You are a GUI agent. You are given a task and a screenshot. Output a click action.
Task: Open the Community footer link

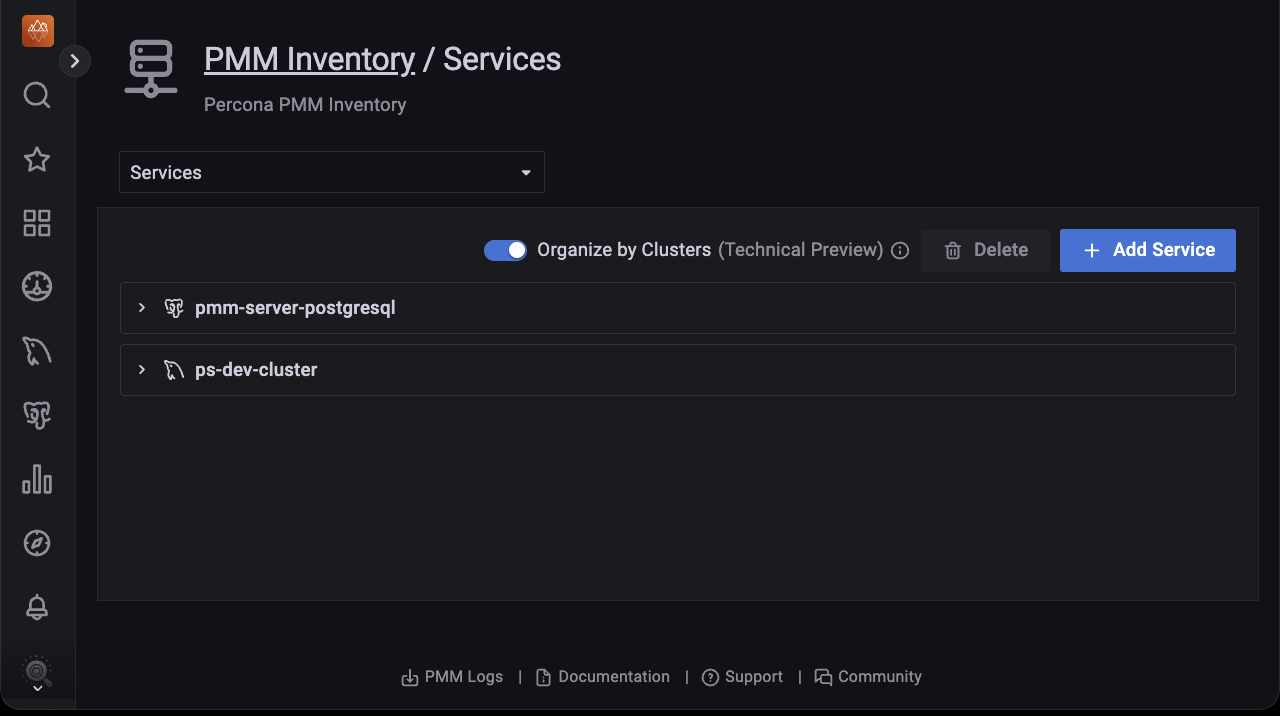[x=868, y=677]
